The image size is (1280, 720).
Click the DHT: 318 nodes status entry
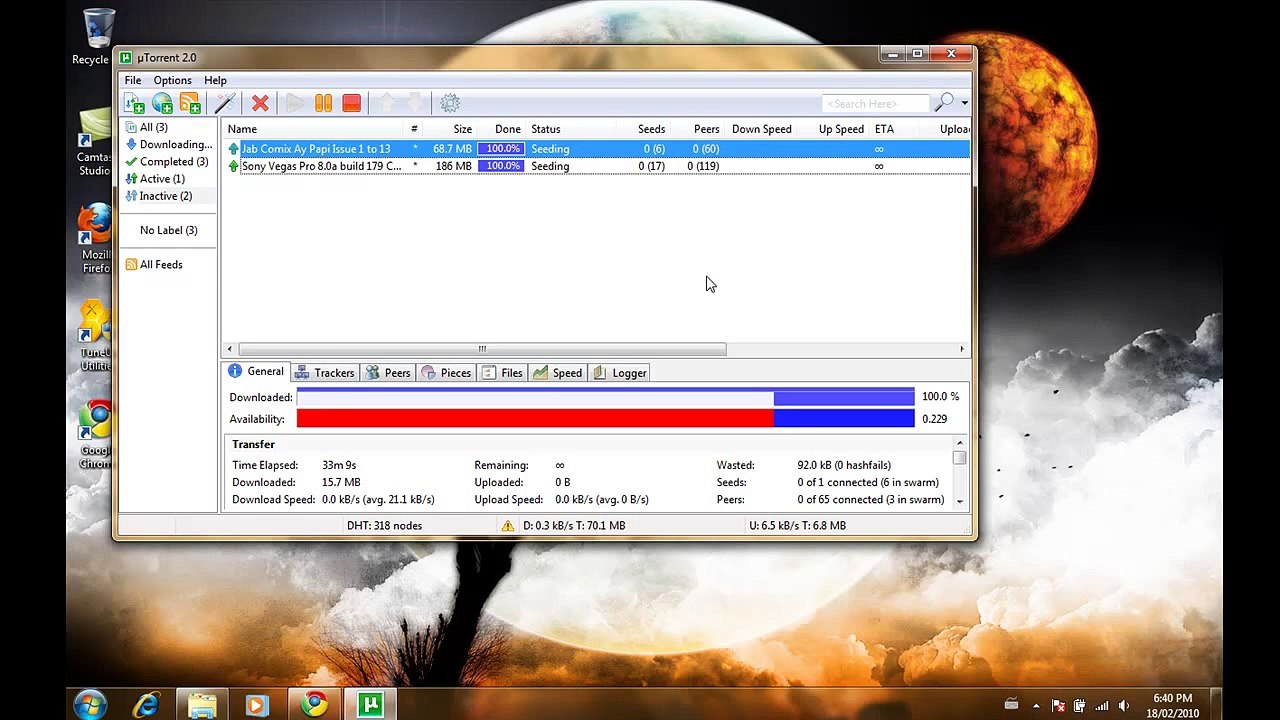(384, 525)
